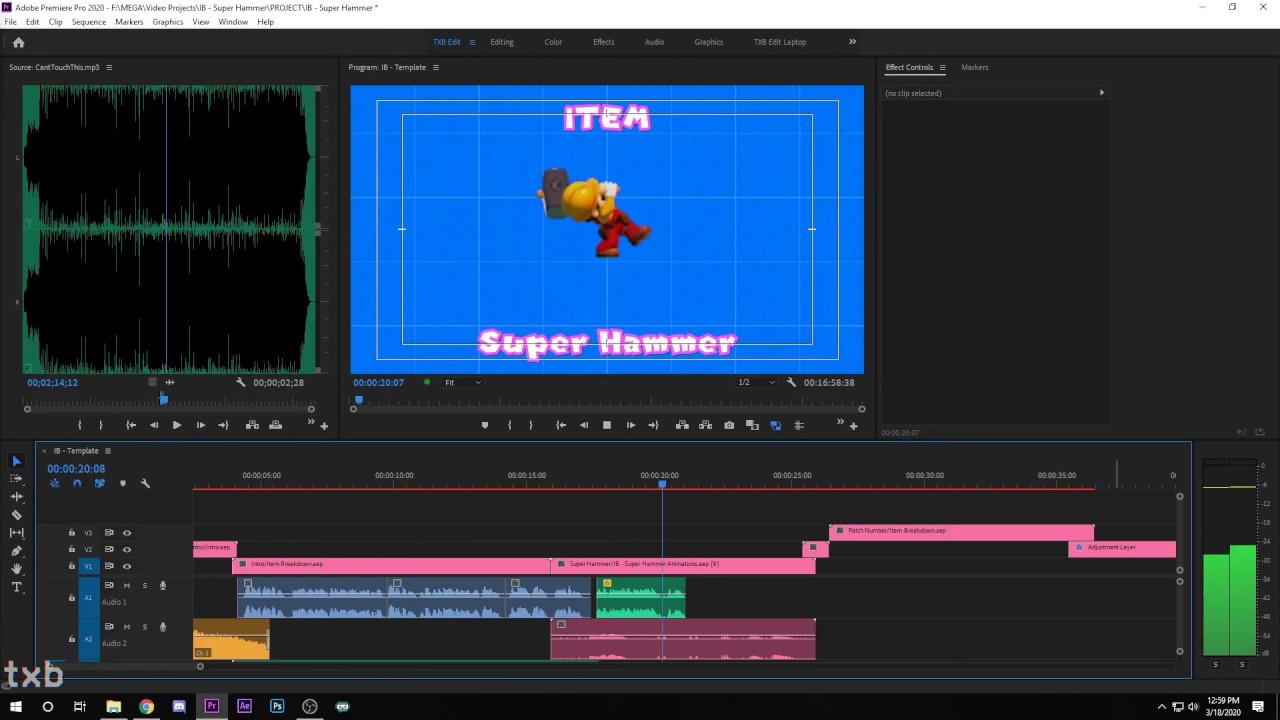Image resolution: width=1280 pixels, height=720 pixels.
Task: Open the Sequence menu
Action: click(88, 21)
